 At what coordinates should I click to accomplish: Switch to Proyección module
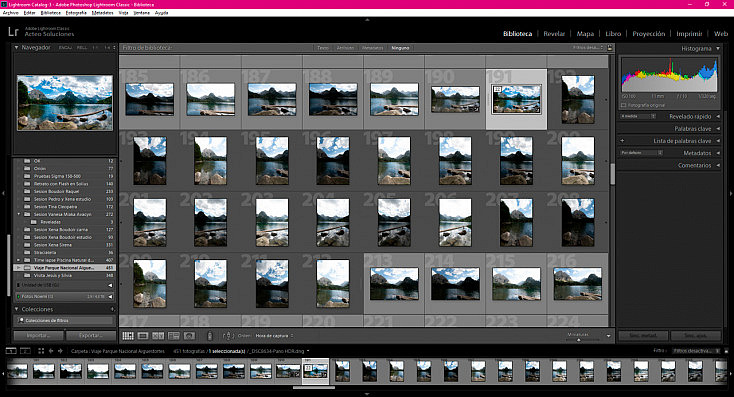(x=649, y=34)
